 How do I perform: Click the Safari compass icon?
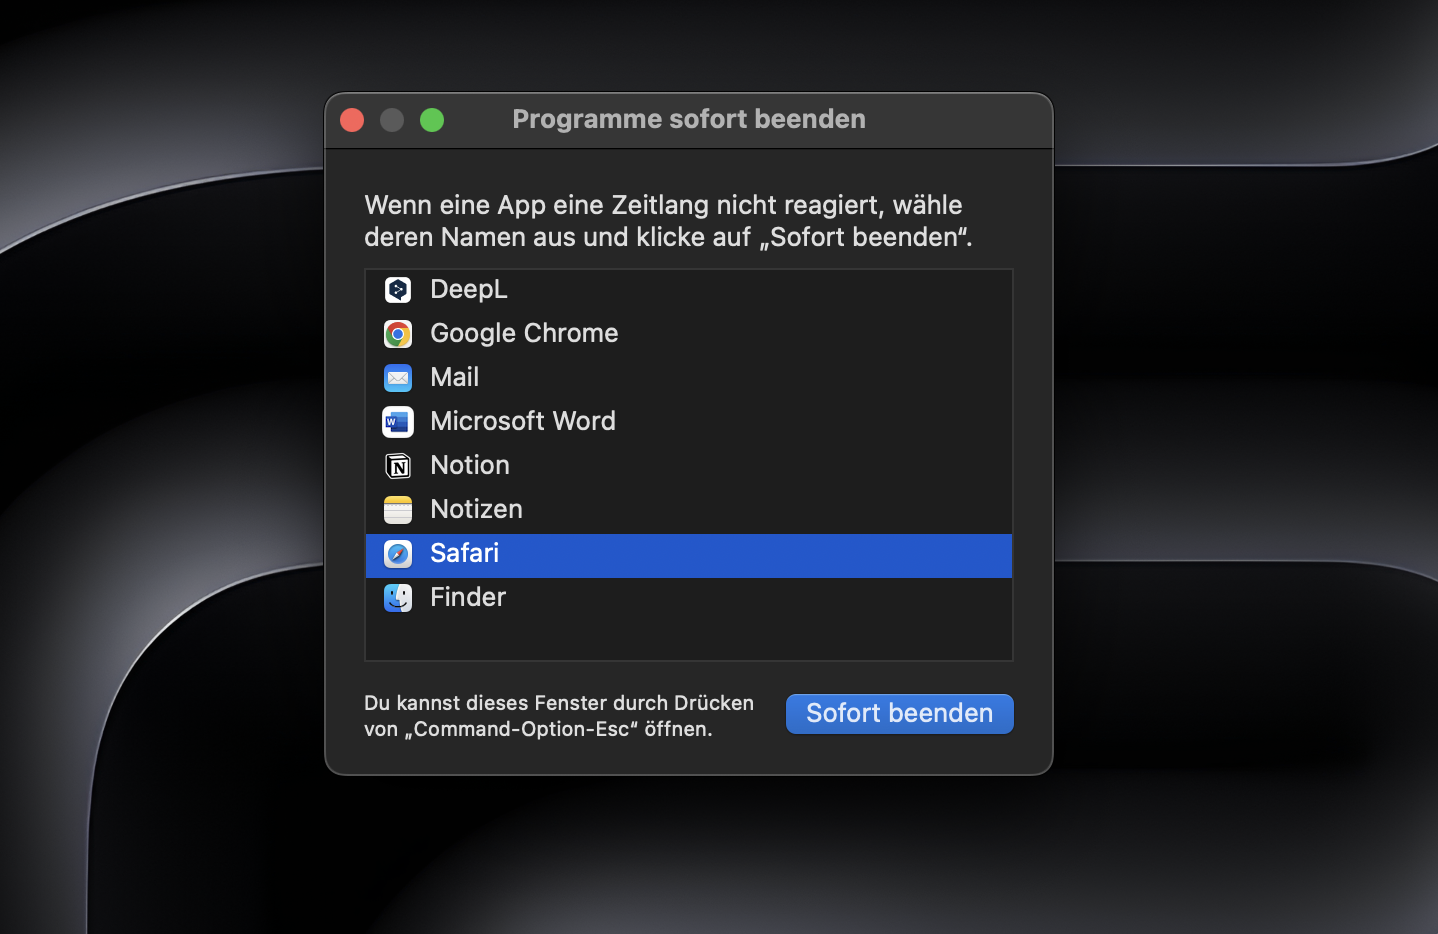(x=398, y=554)
